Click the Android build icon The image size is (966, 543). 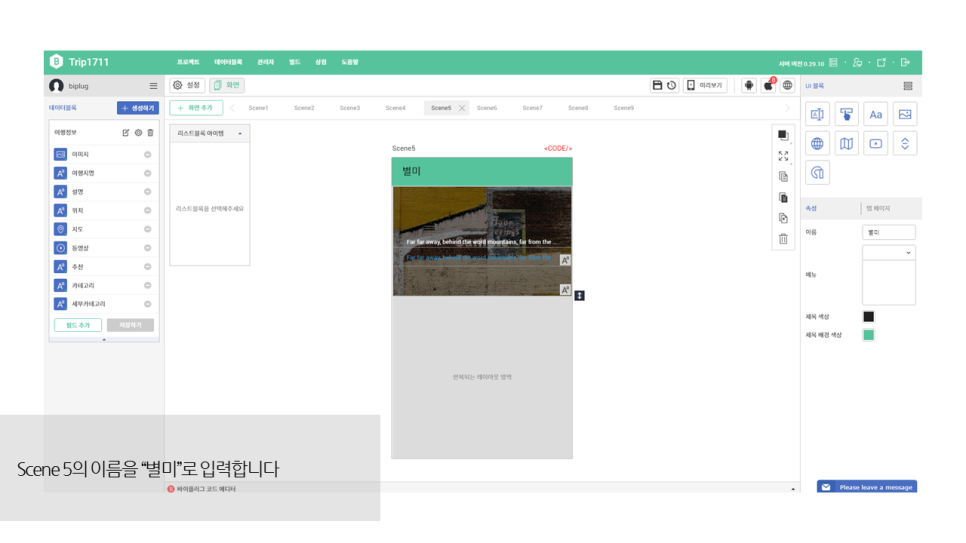pos(749,85)
